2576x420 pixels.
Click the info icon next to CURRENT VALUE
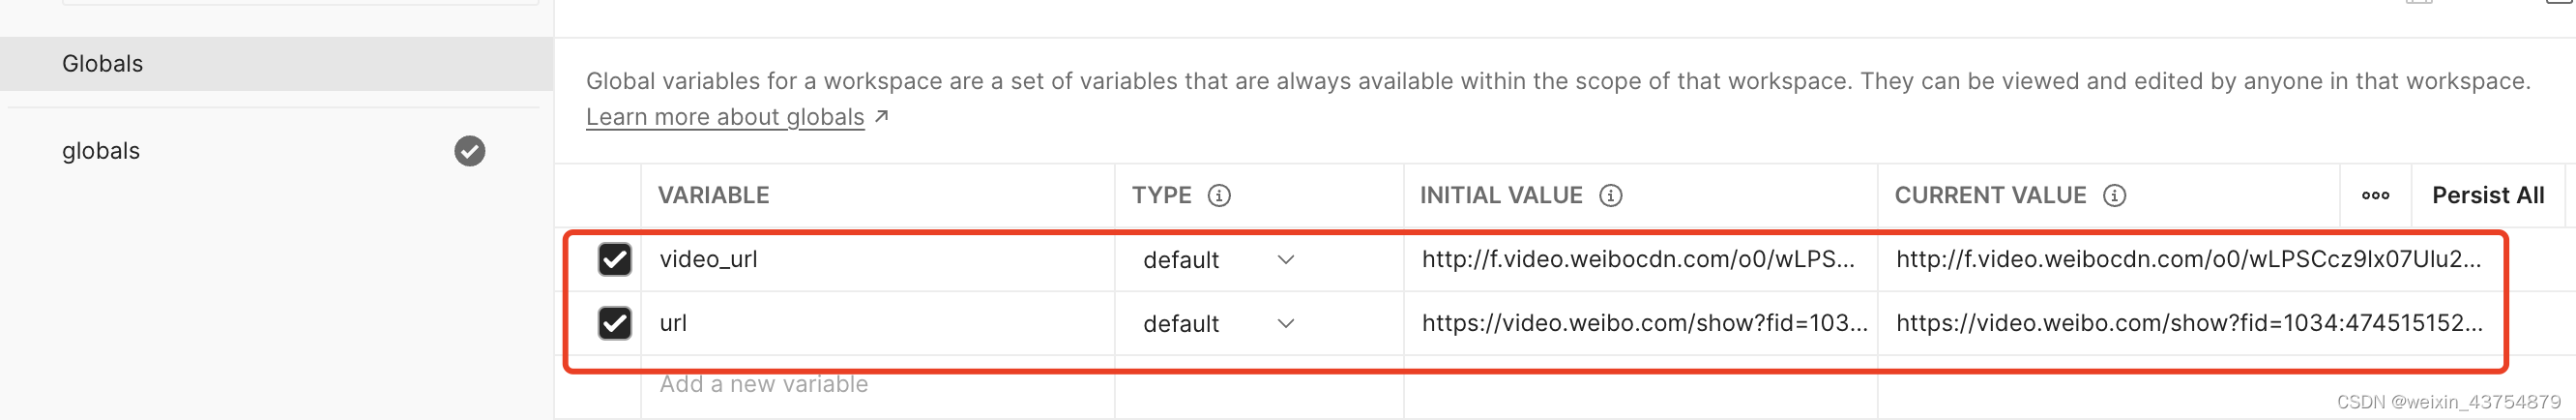[2114, 195]
